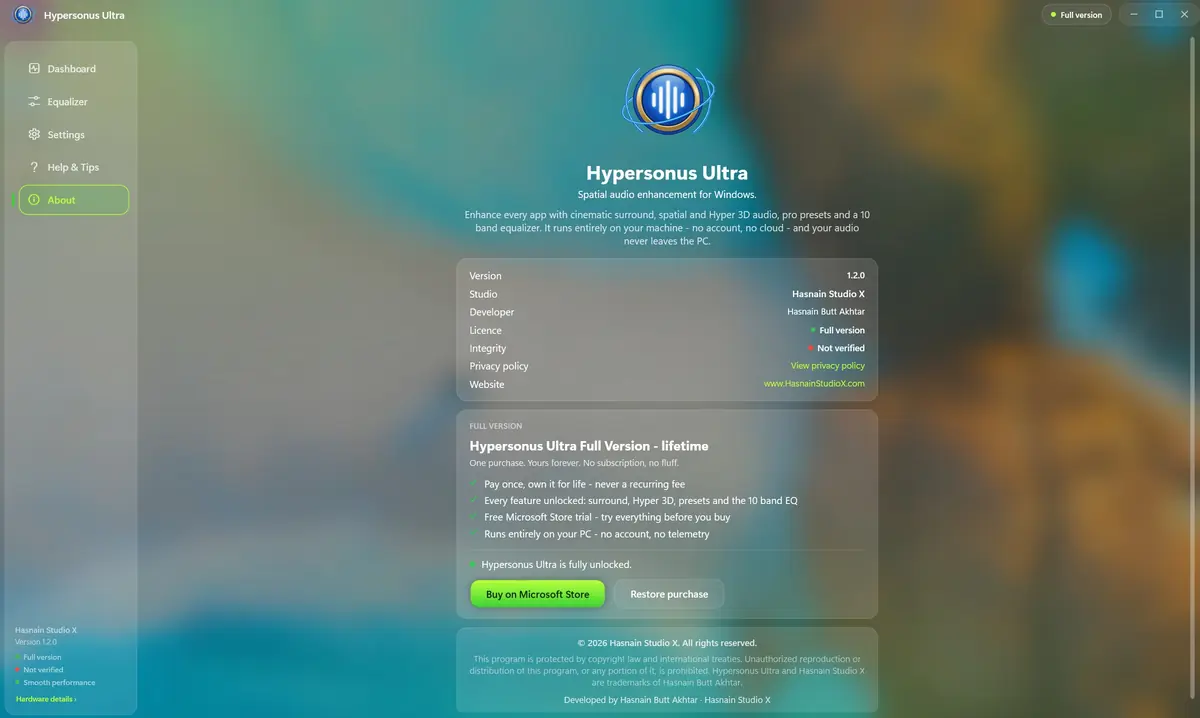Click the Hasnain Studio X studio value
Viewport: 1200px width, 718px height.
[x=828, y=294]
